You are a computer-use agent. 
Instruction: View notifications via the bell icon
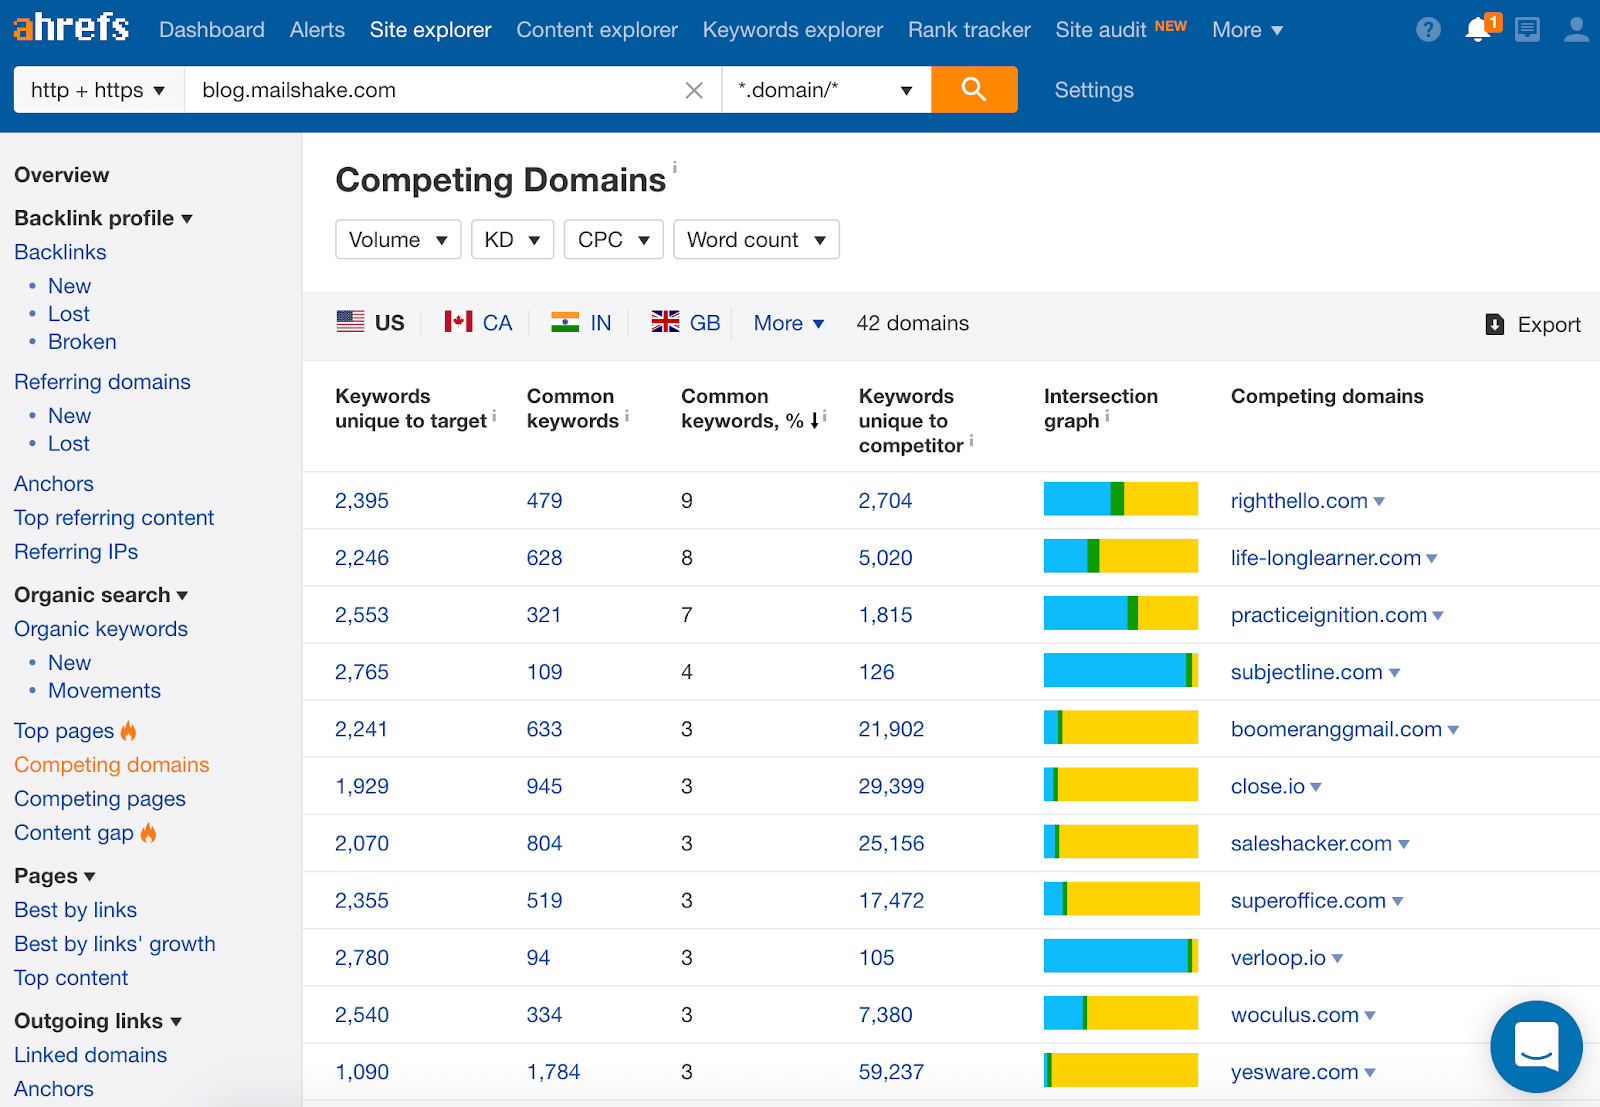1478,29
